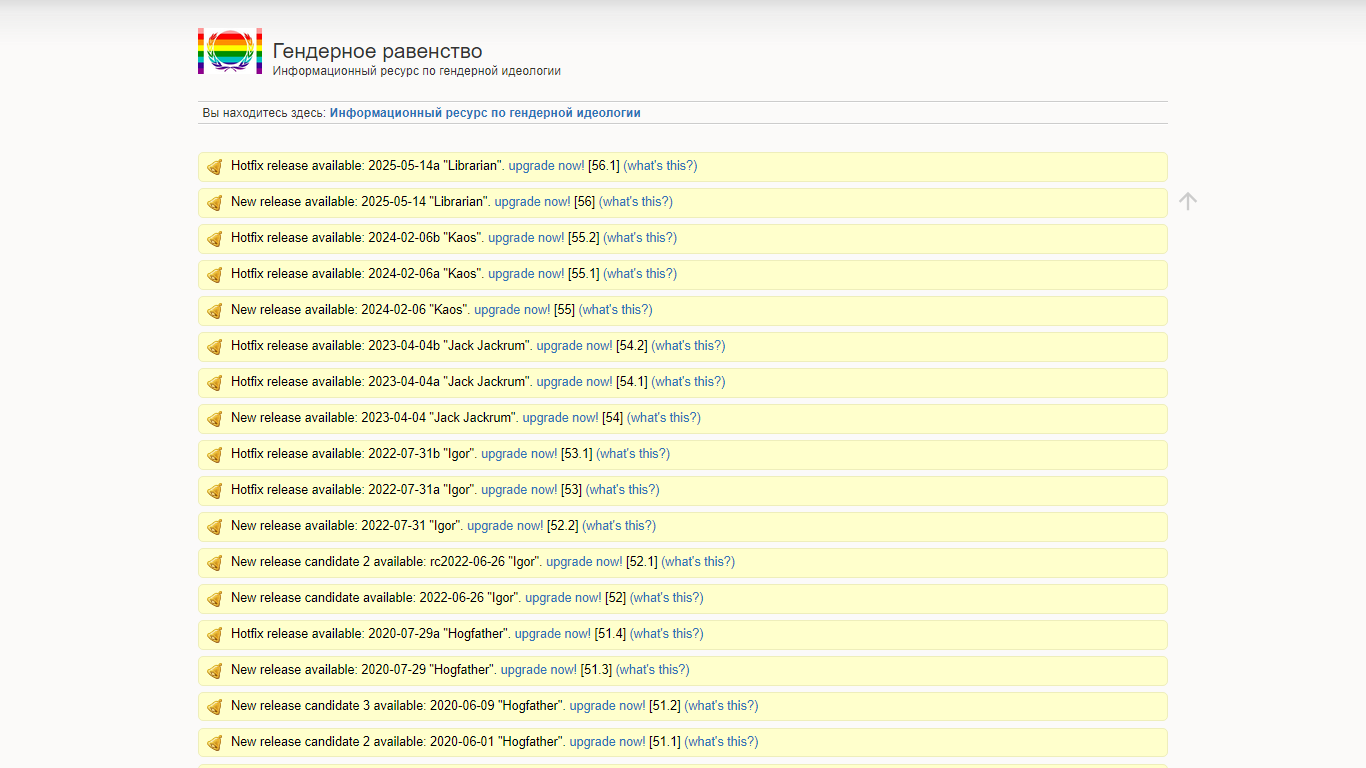Viewport: 1366px width, 768px height.
Task: Open what's this? link for [54]
Action: click(x=664, y=418)
